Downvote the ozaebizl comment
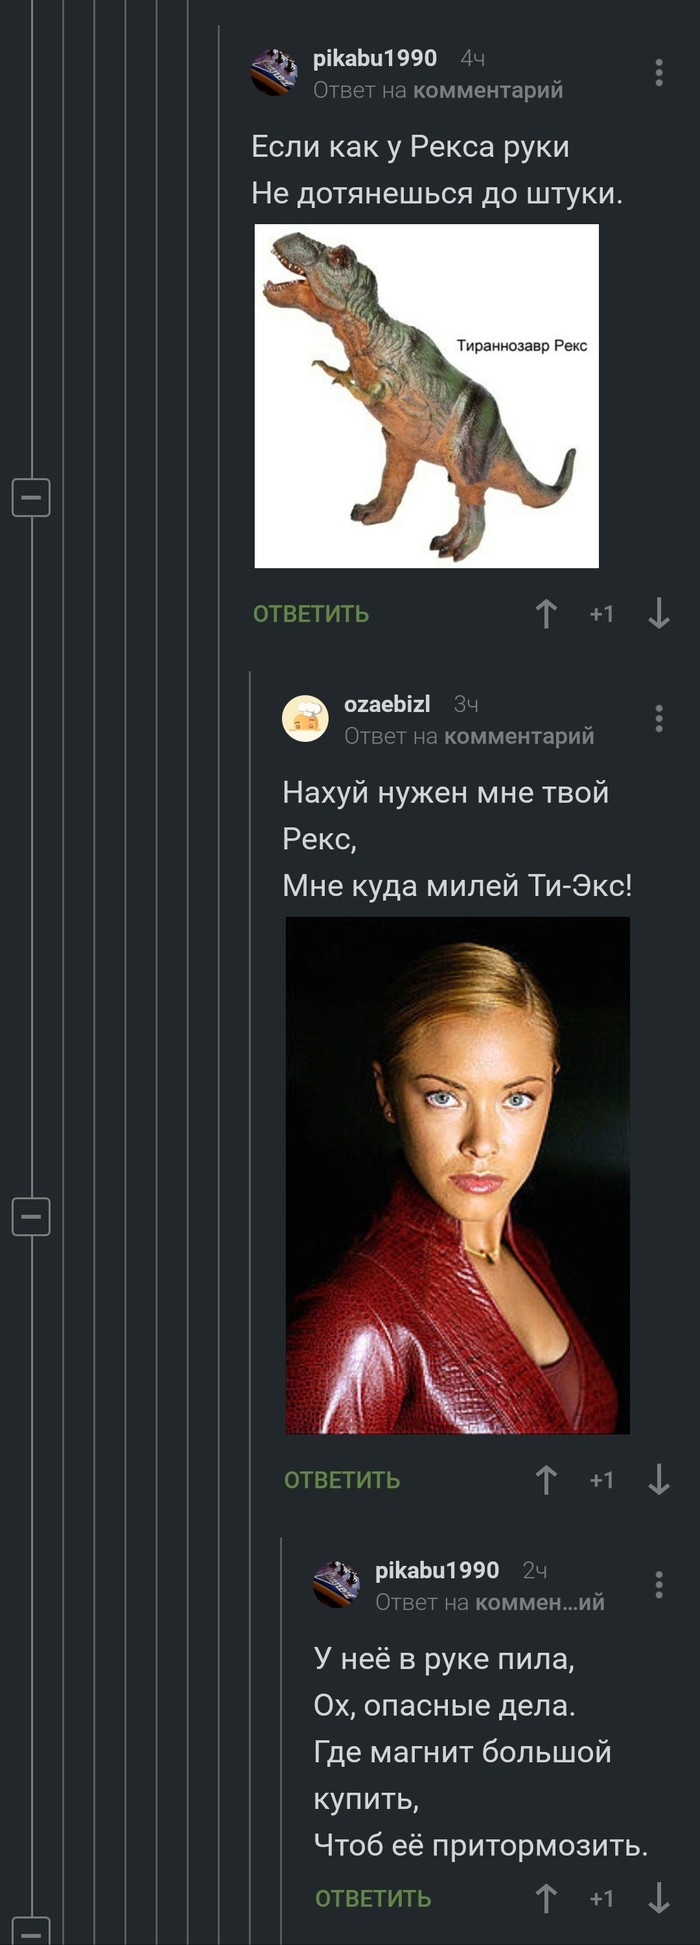Screen dimensions: 700x1945 (x=658, y=1480)
